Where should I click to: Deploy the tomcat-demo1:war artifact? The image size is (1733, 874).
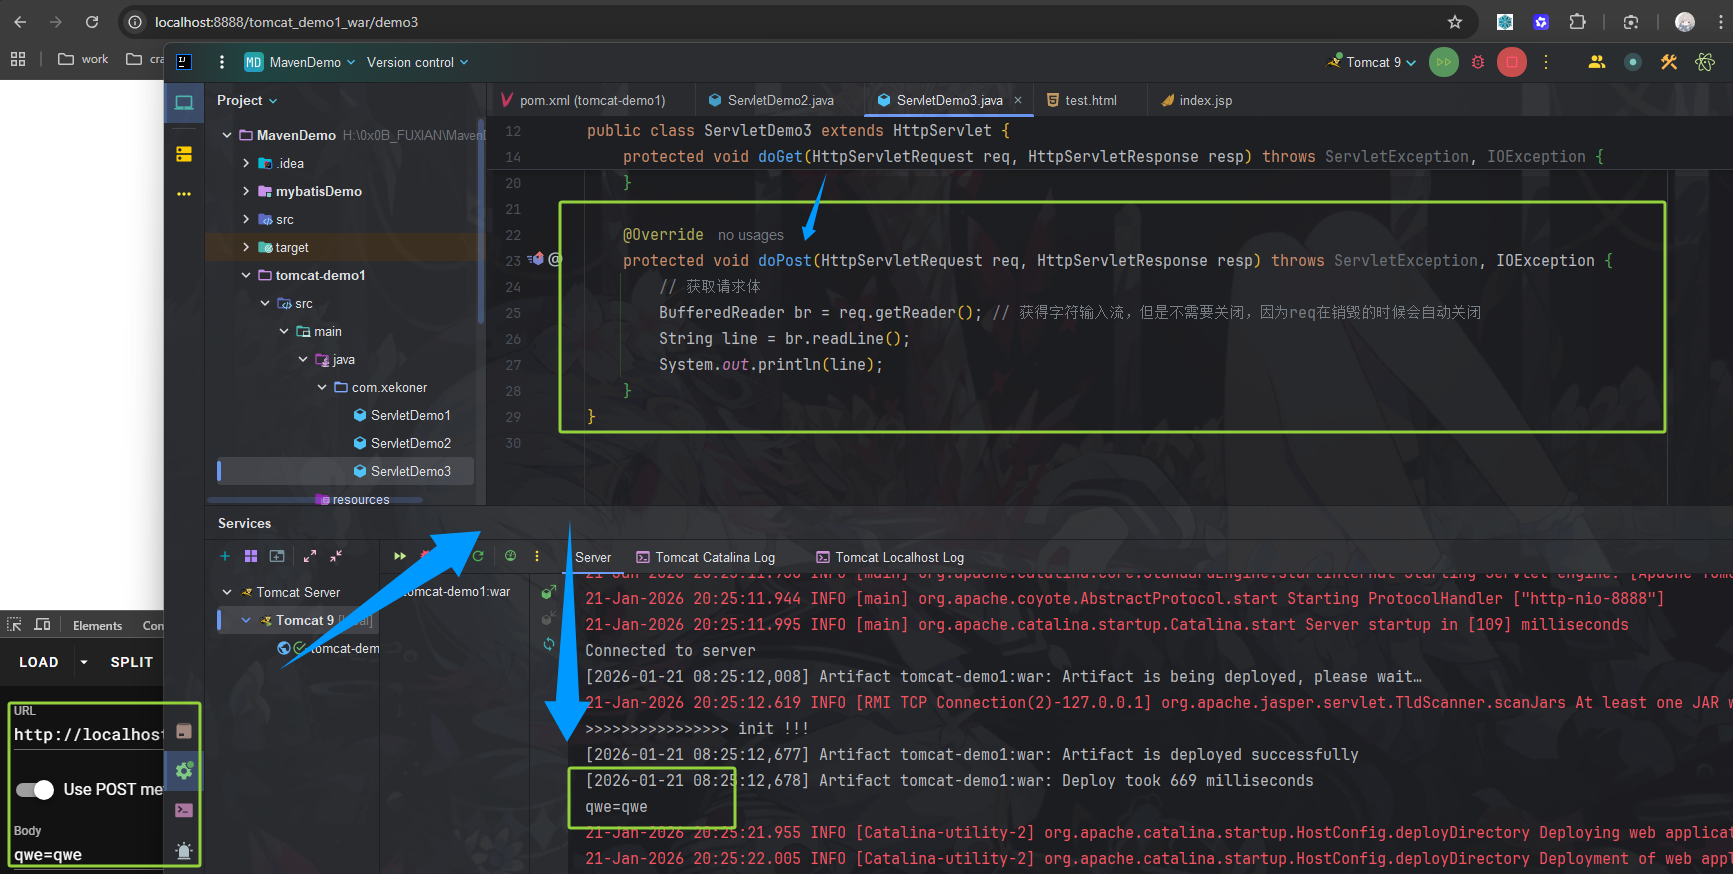coord(548,593)
